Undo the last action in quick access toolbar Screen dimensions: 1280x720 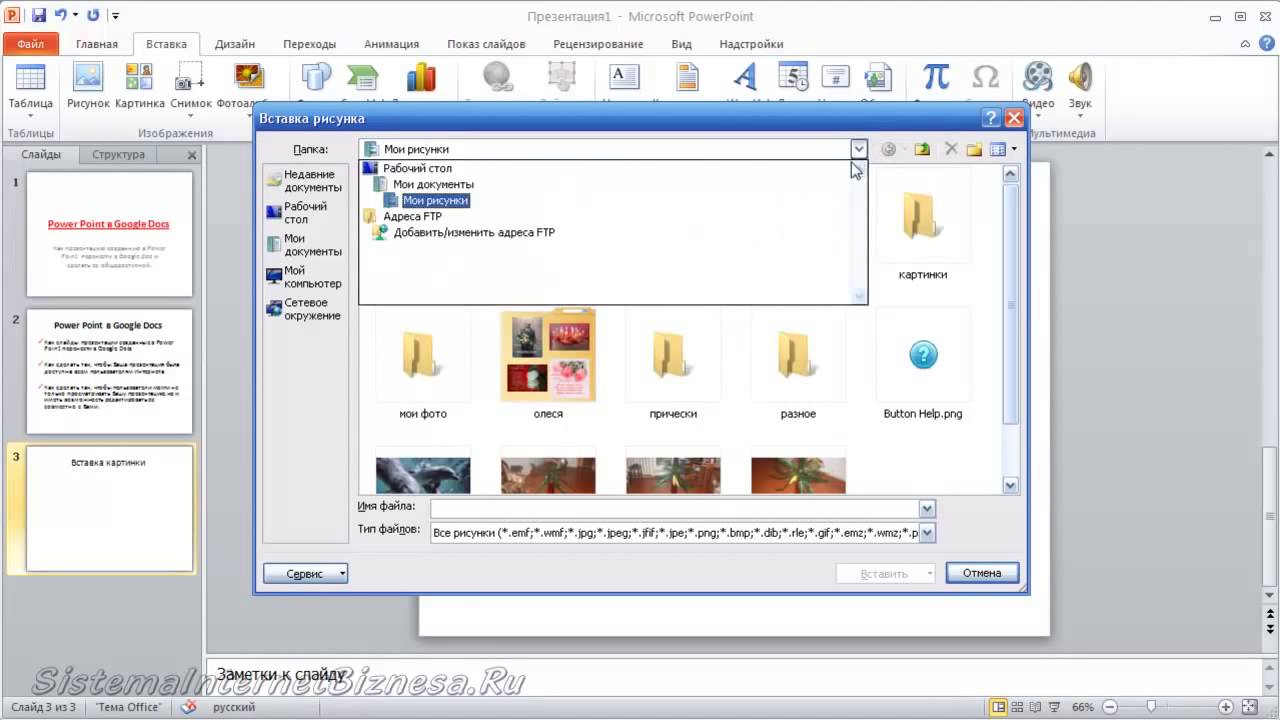[61, 15]
